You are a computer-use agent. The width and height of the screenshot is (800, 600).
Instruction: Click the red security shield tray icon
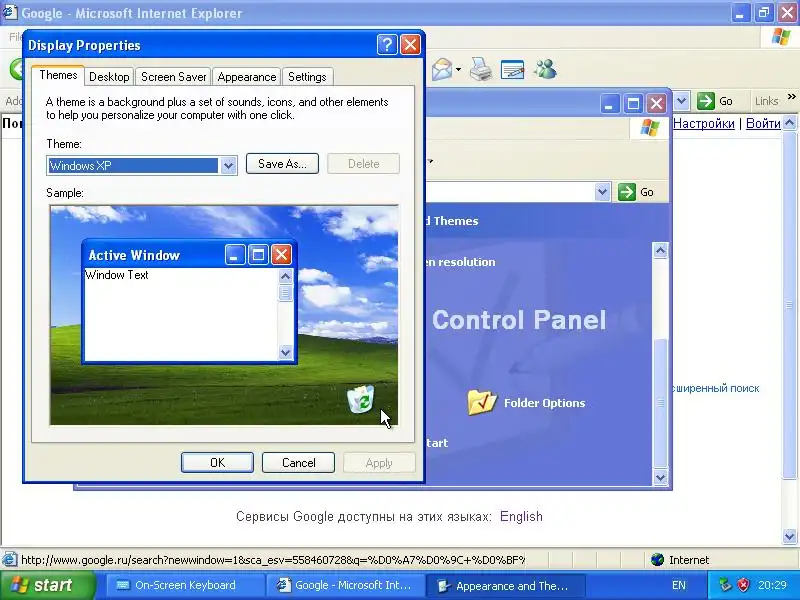(743, 585)
